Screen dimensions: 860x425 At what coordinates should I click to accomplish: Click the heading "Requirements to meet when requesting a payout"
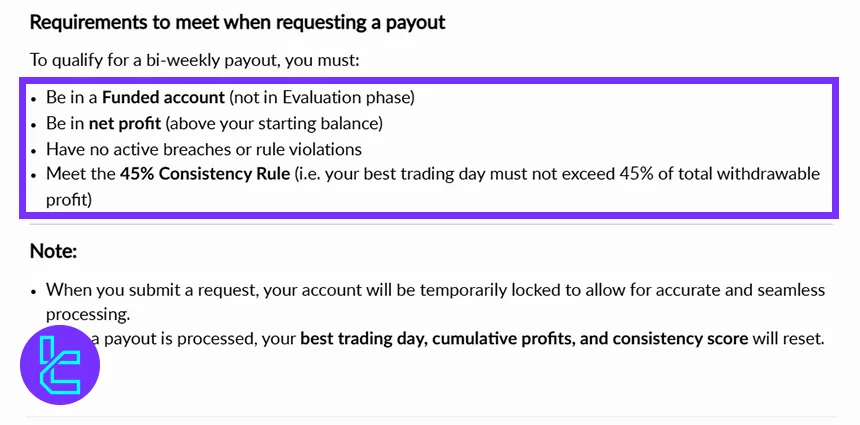point(237,22)
